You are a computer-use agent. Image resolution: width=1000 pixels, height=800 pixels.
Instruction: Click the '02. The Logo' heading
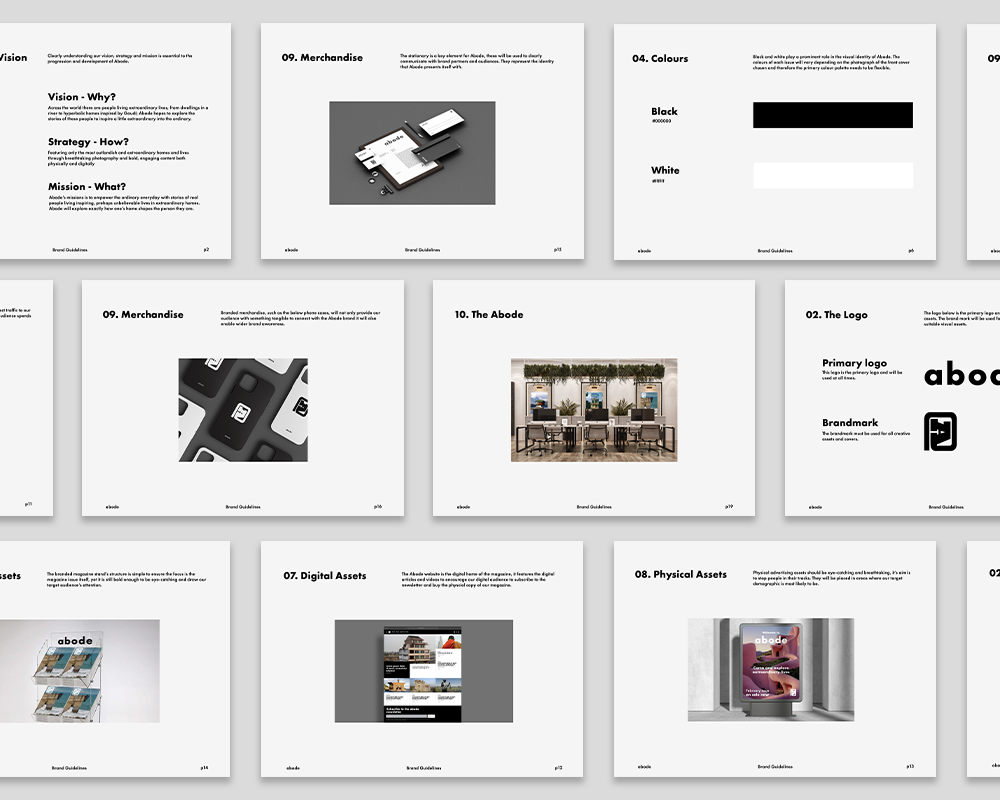click(x=836, y=315)
